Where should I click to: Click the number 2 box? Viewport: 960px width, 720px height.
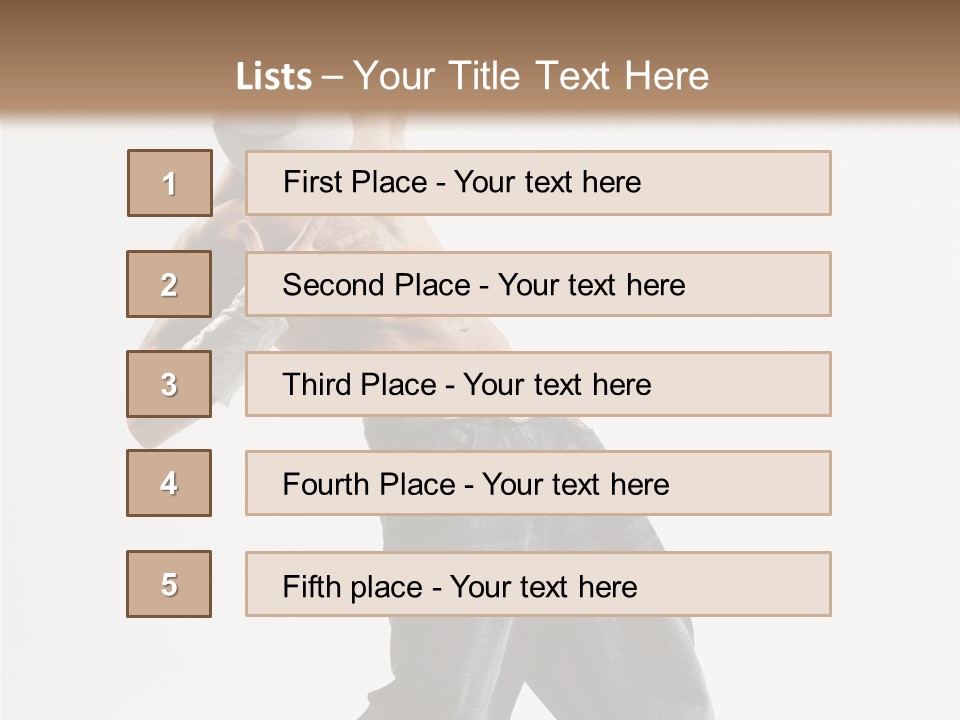tap(169, 284)
